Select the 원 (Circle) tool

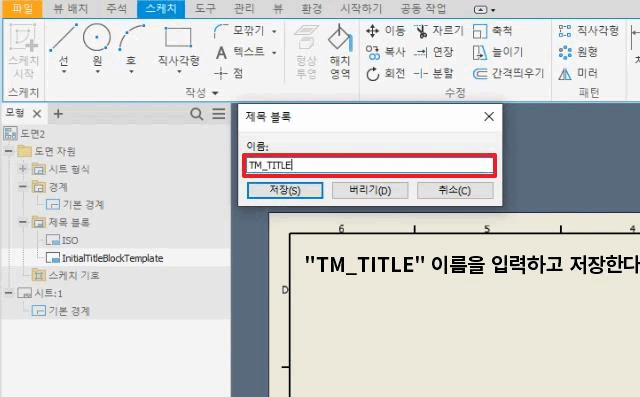(97, 45)
